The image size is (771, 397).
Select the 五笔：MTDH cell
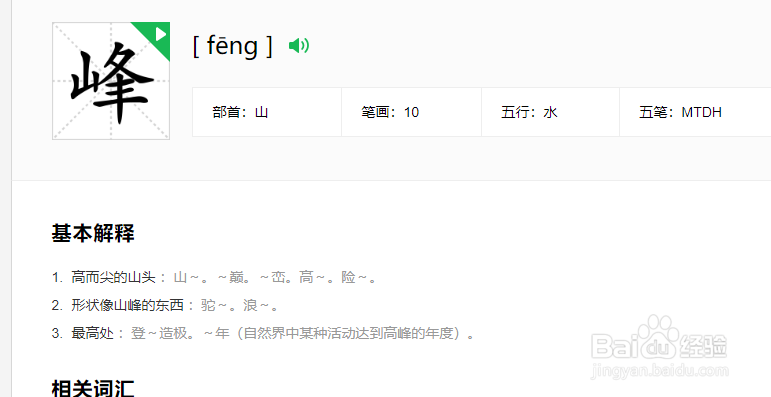(695, 112)
